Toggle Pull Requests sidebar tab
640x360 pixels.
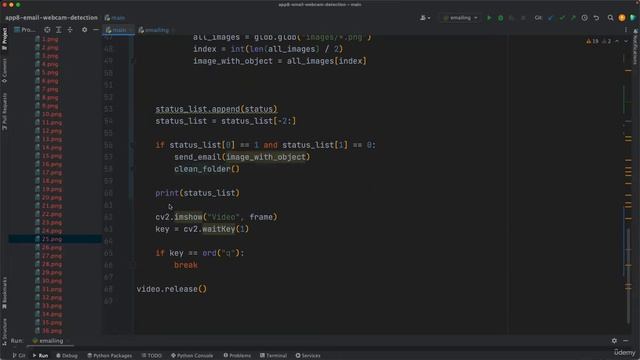pyautogui.click(x=4, y=111)
